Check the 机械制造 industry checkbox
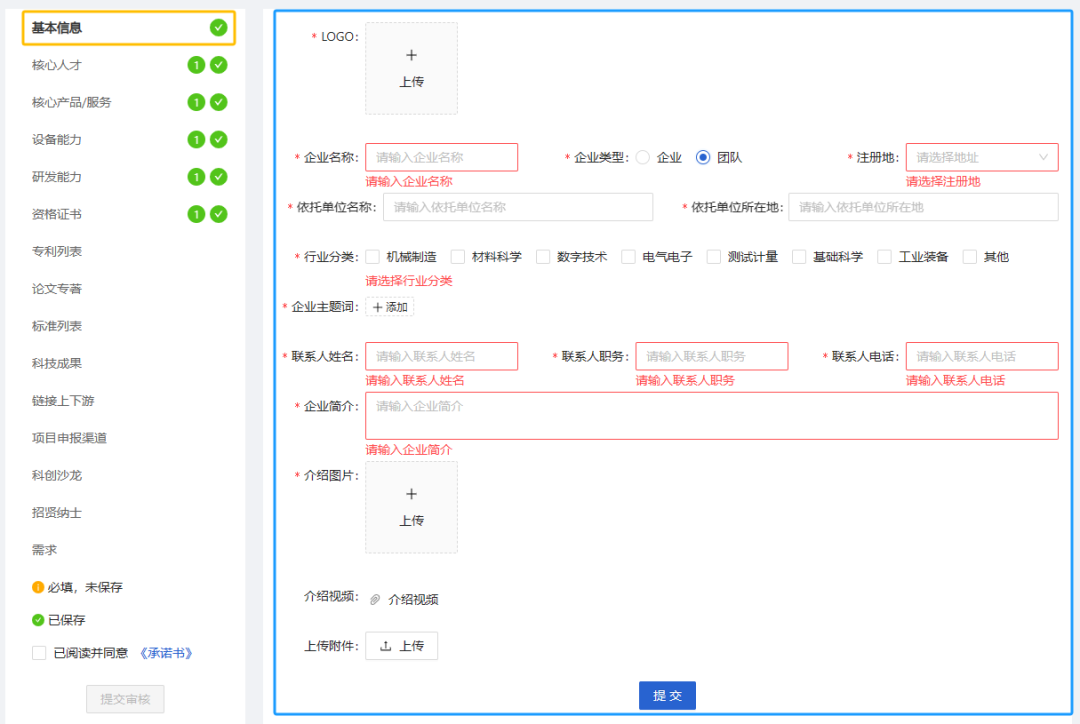The height and width of the screenshot is (724, 1080). pyautogui.click(x=373, y=257)
